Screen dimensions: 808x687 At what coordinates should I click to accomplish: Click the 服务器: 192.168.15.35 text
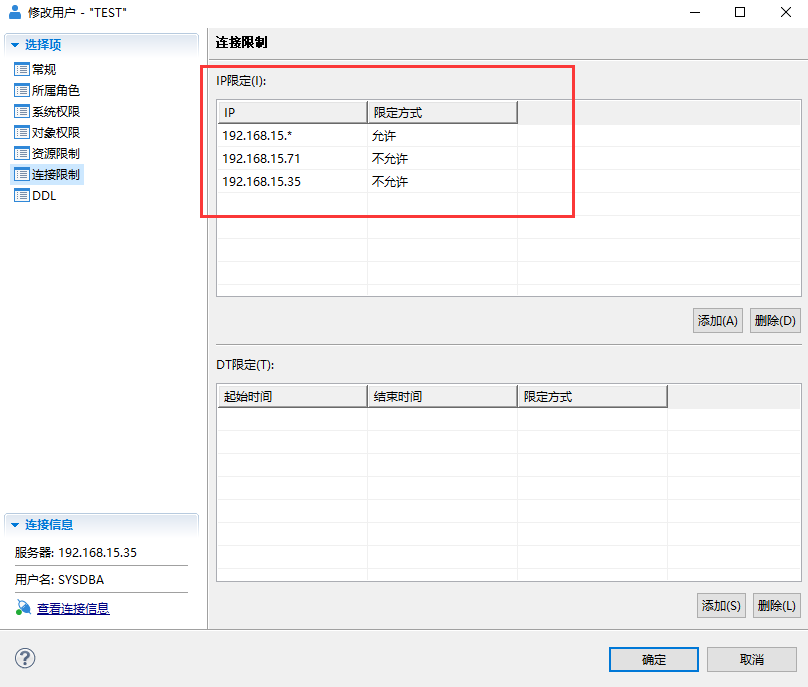click(x=76, y=552)
